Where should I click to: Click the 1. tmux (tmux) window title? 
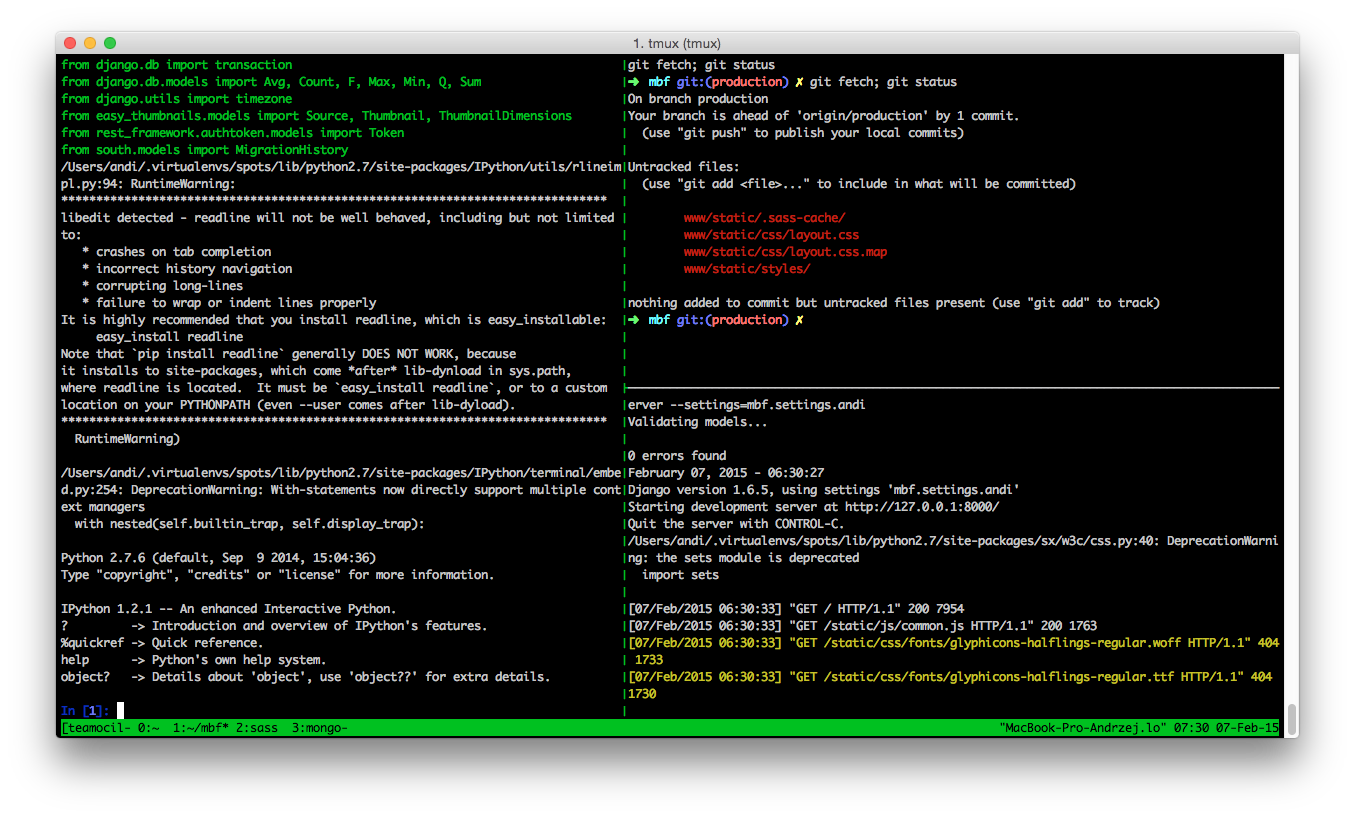(677, 43)
